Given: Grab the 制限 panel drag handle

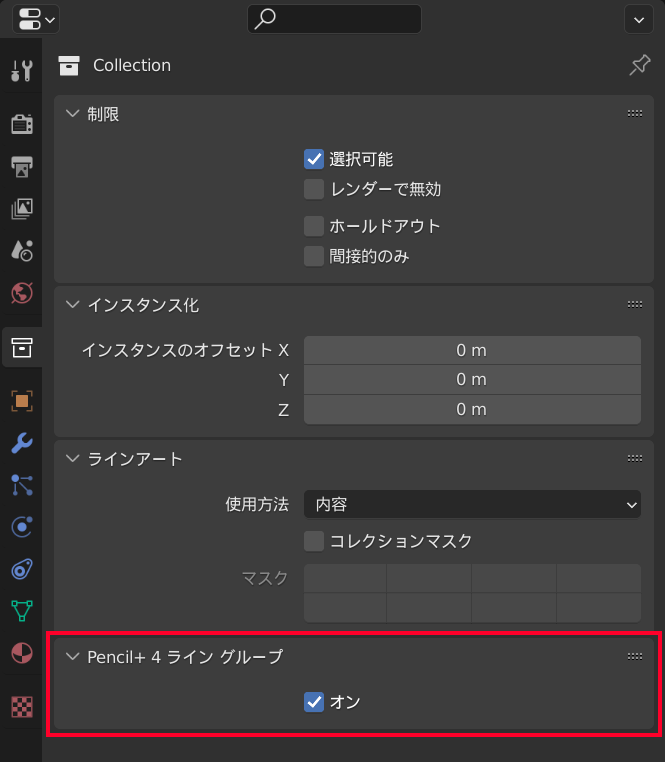Looking at the screenshot, I should click(x=634, y=114).
